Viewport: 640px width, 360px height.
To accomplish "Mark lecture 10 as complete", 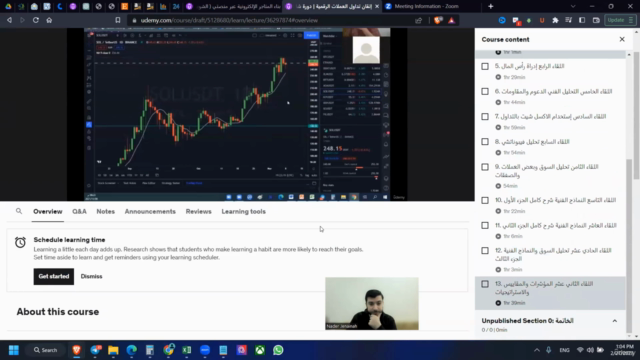I will coord(485,200).
